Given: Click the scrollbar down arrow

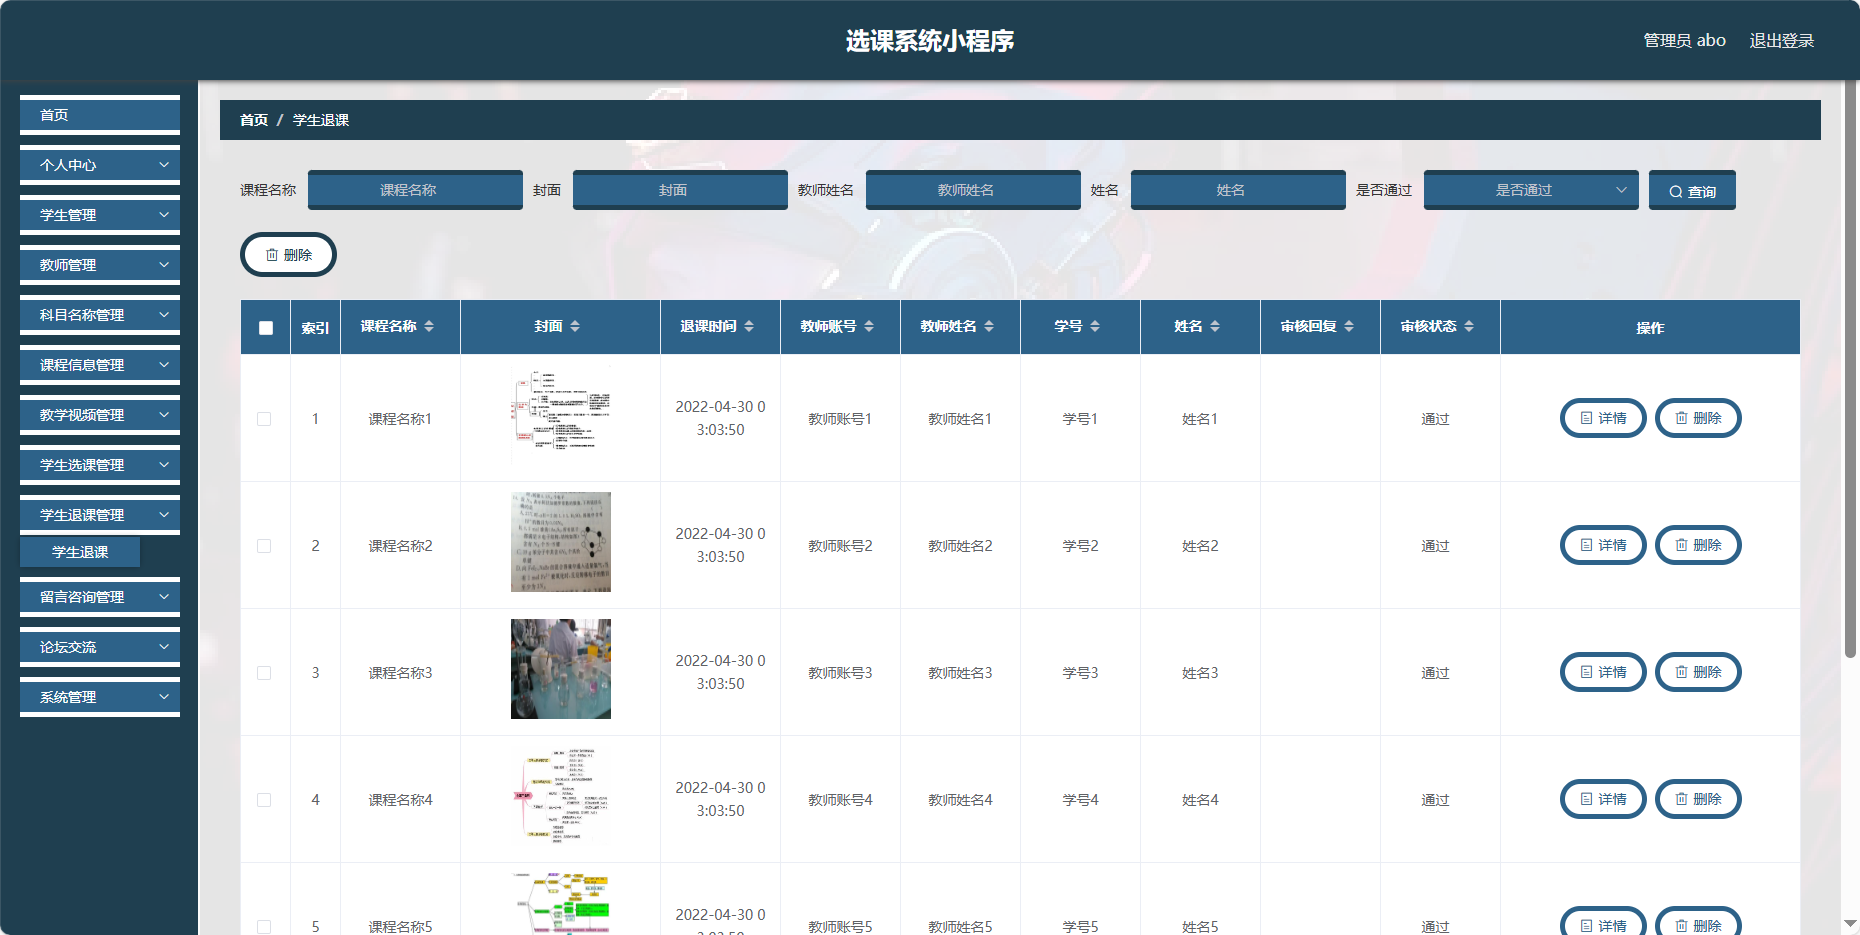Looking at the screenshot, I should tap(1851, 924).
